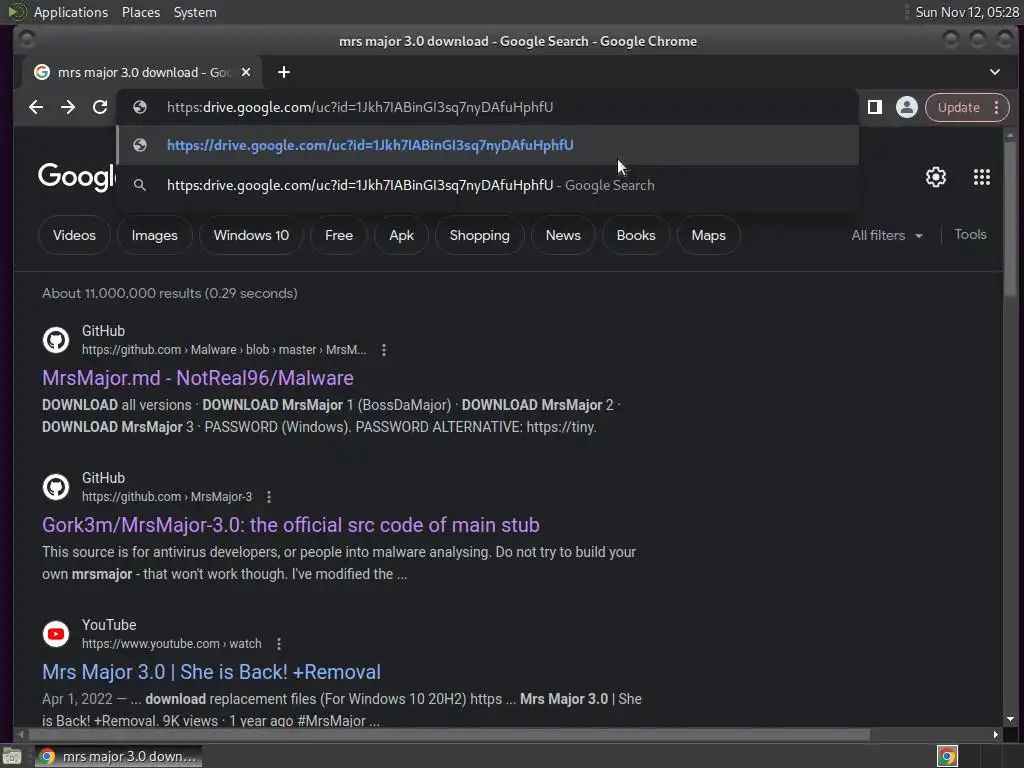The height and width of the screenshot is (768, 1024).
Task: Click the address bar URL text
Action: (360, 107)
